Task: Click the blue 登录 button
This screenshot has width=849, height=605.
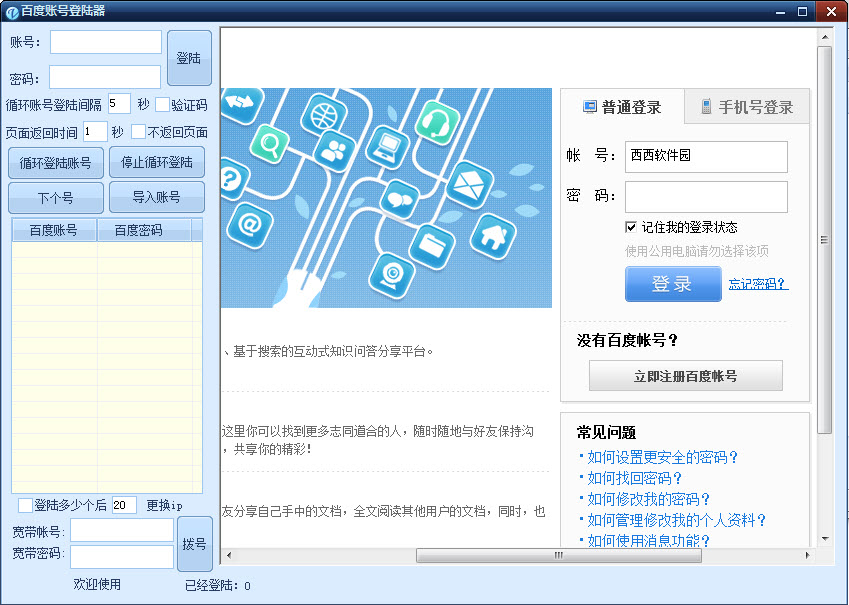Action: pyautogui.click(x=673, y=284)
